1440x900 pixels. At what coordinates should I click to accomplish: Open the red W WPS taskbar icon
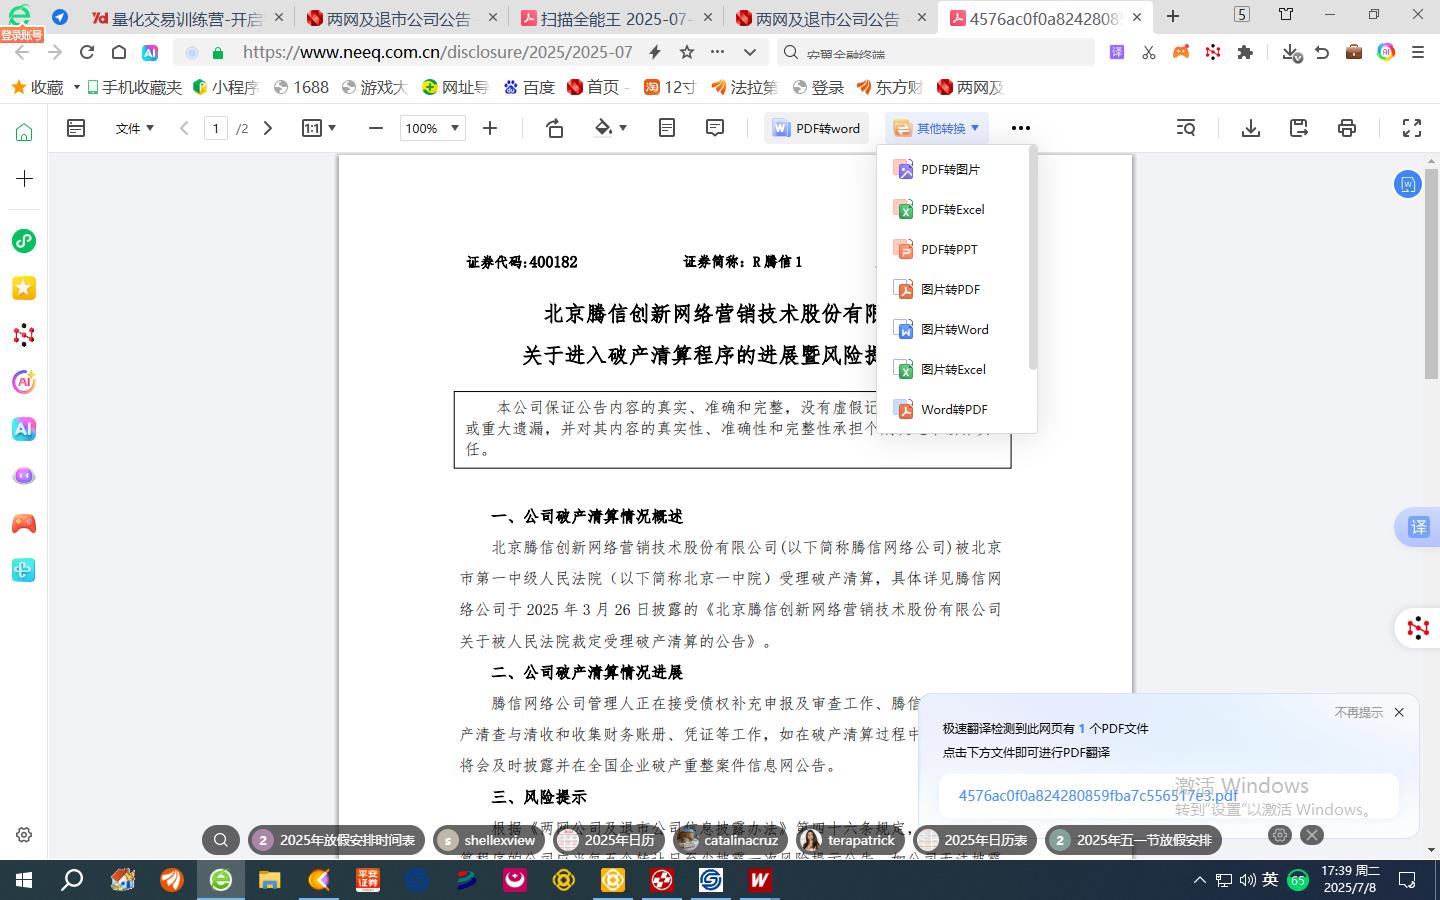pos(759,880)
